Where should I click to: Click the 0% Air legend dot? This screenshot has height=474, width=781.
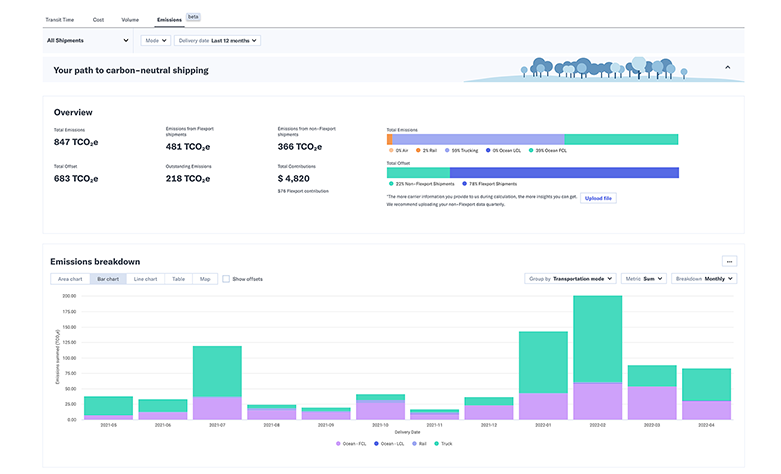pos(391,150)
